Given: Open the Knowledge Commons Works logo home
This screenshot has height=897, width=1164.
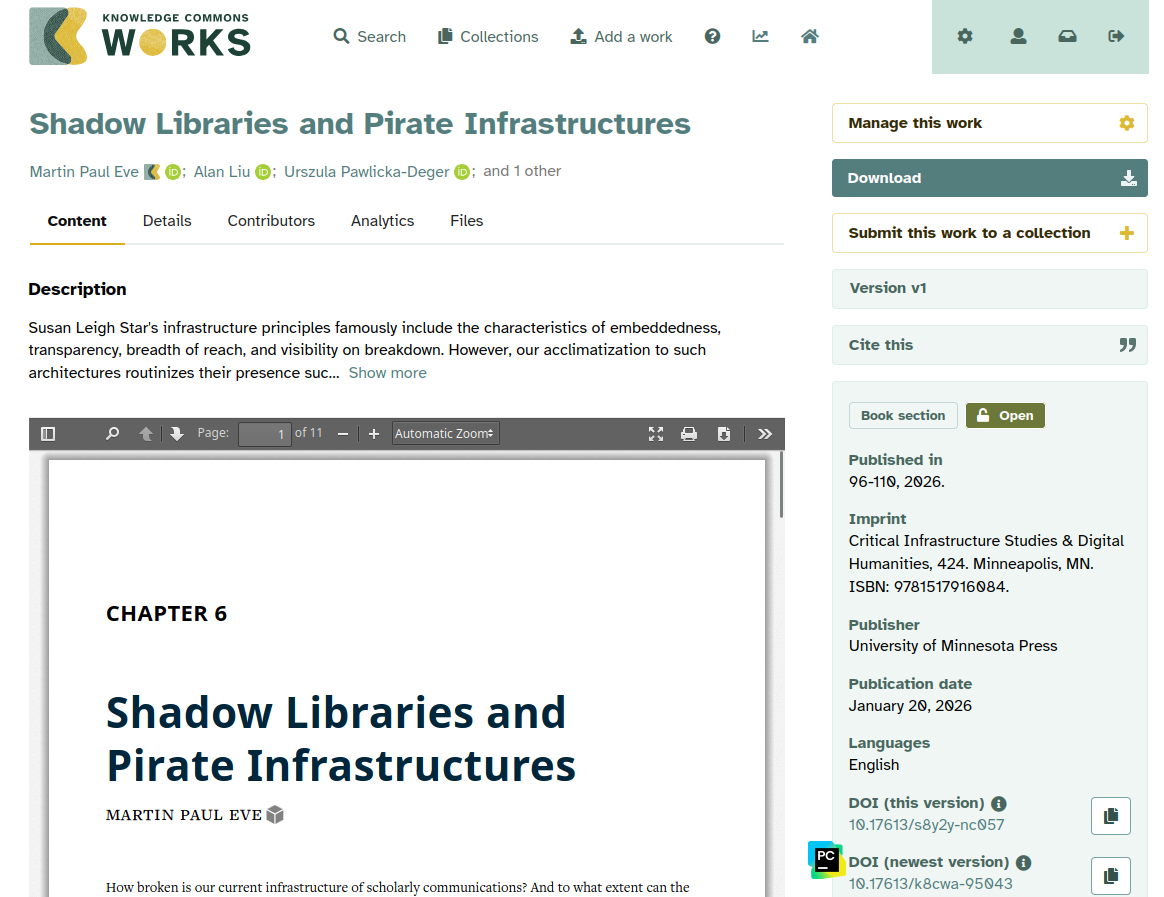Looking at the screenshot, I should tap(140, 36).
